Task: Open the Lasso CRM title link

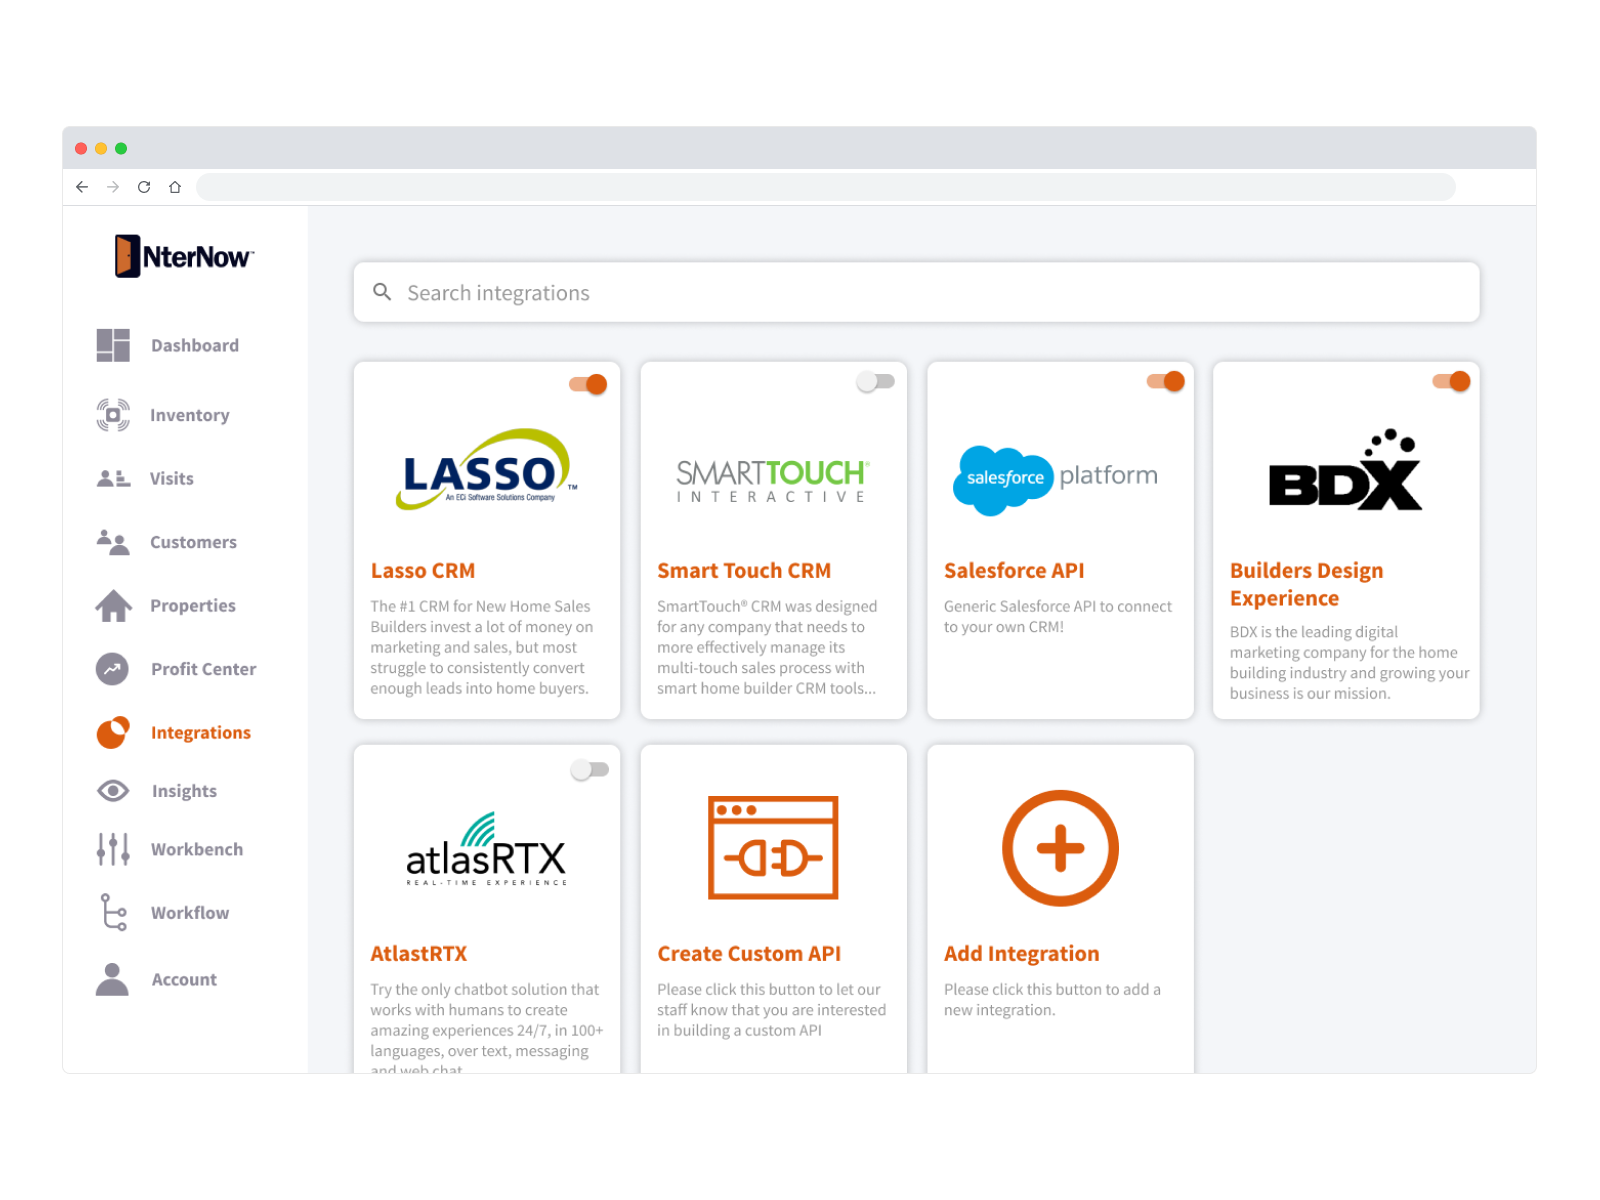Action: point(423,570)
